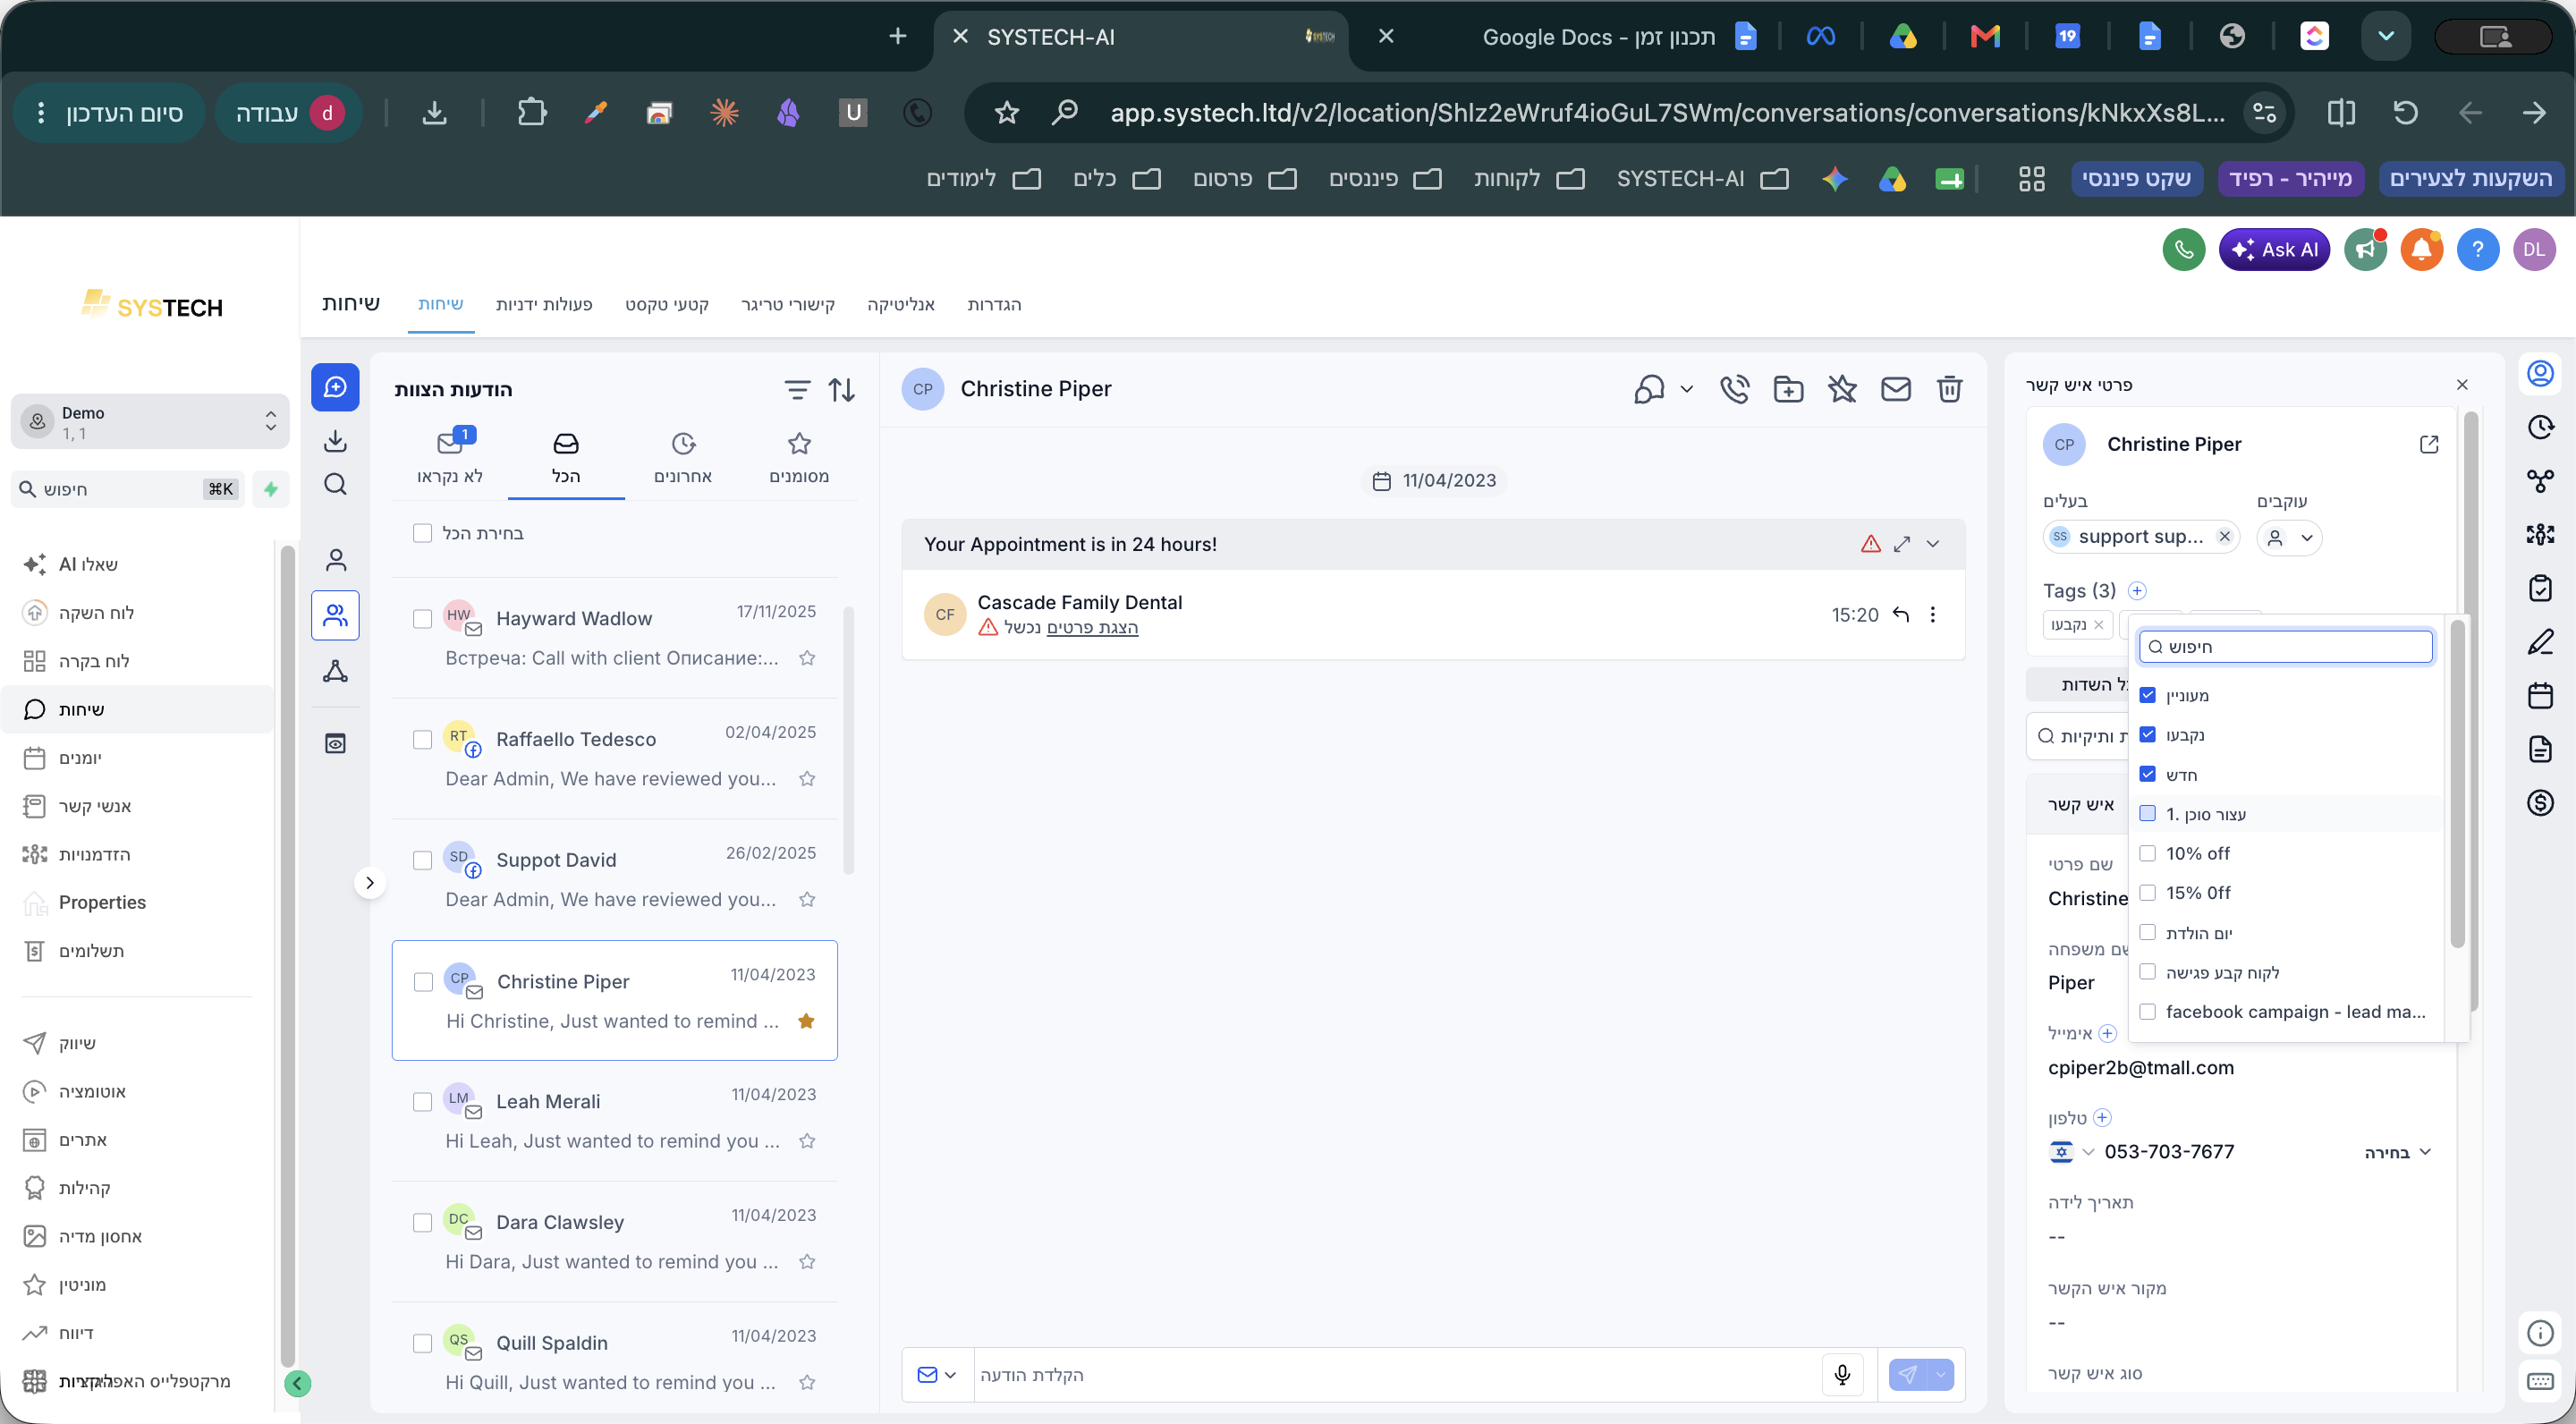The height and width of the screenshot is (1424, 2576).
Task: Open the send options dropdown arrow
Action: 1940,1375
